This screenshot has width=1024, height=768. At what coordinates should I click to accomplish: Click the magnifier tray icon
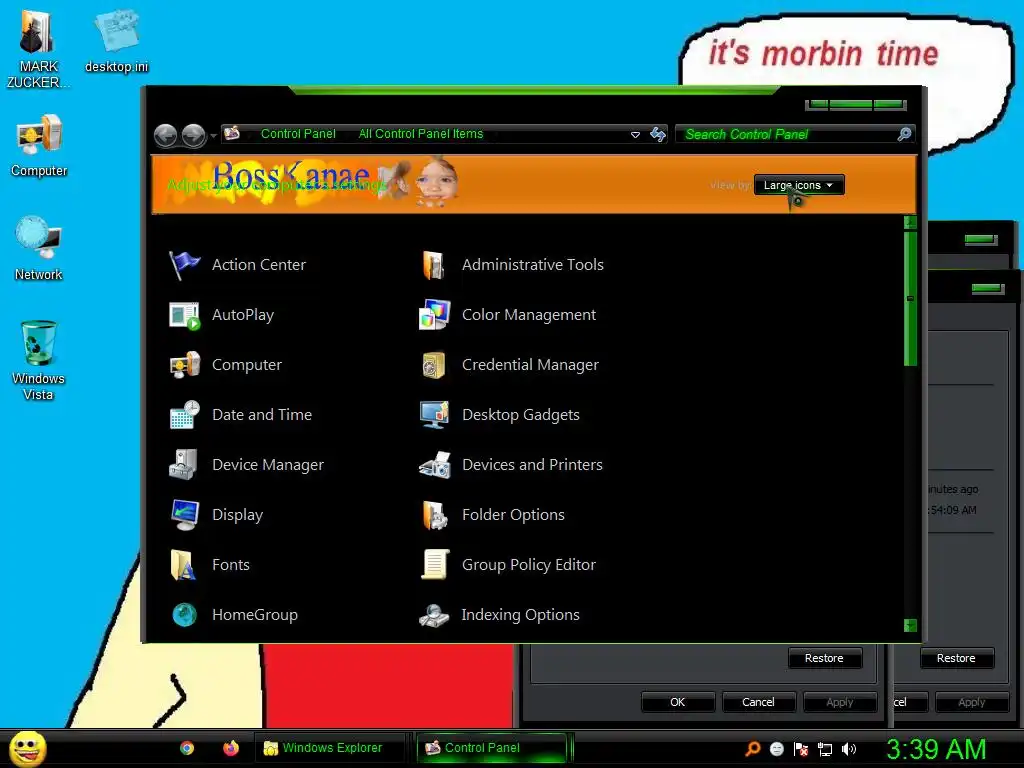752,749
